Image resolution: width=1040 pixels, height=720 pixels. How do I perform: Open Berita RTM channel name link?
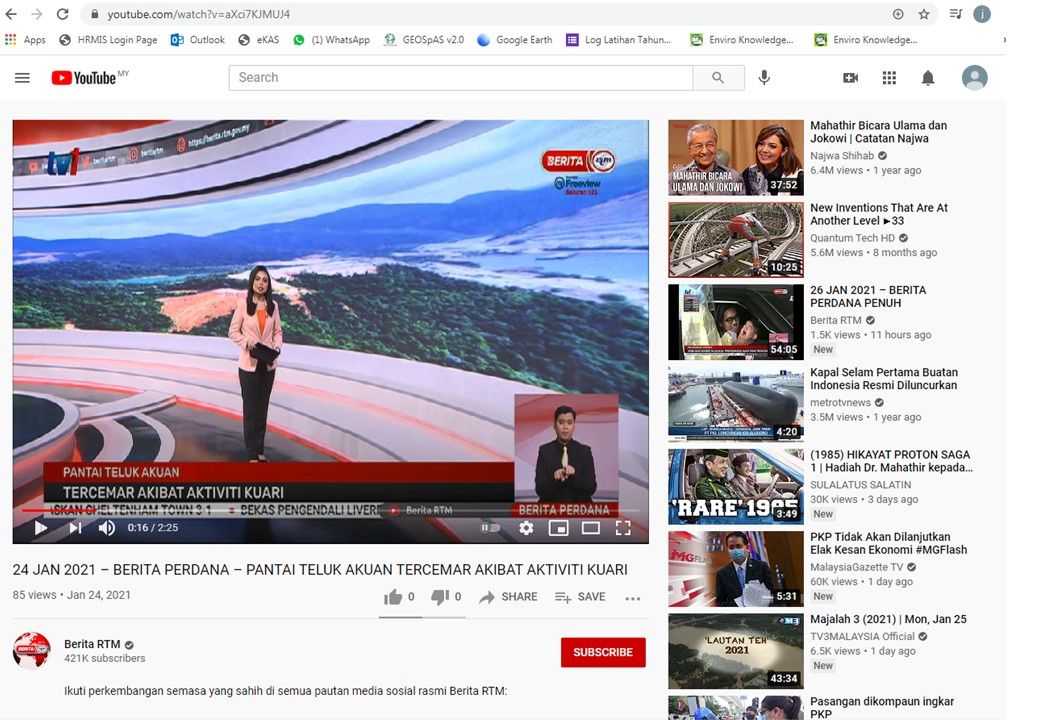tap(92, 644)
